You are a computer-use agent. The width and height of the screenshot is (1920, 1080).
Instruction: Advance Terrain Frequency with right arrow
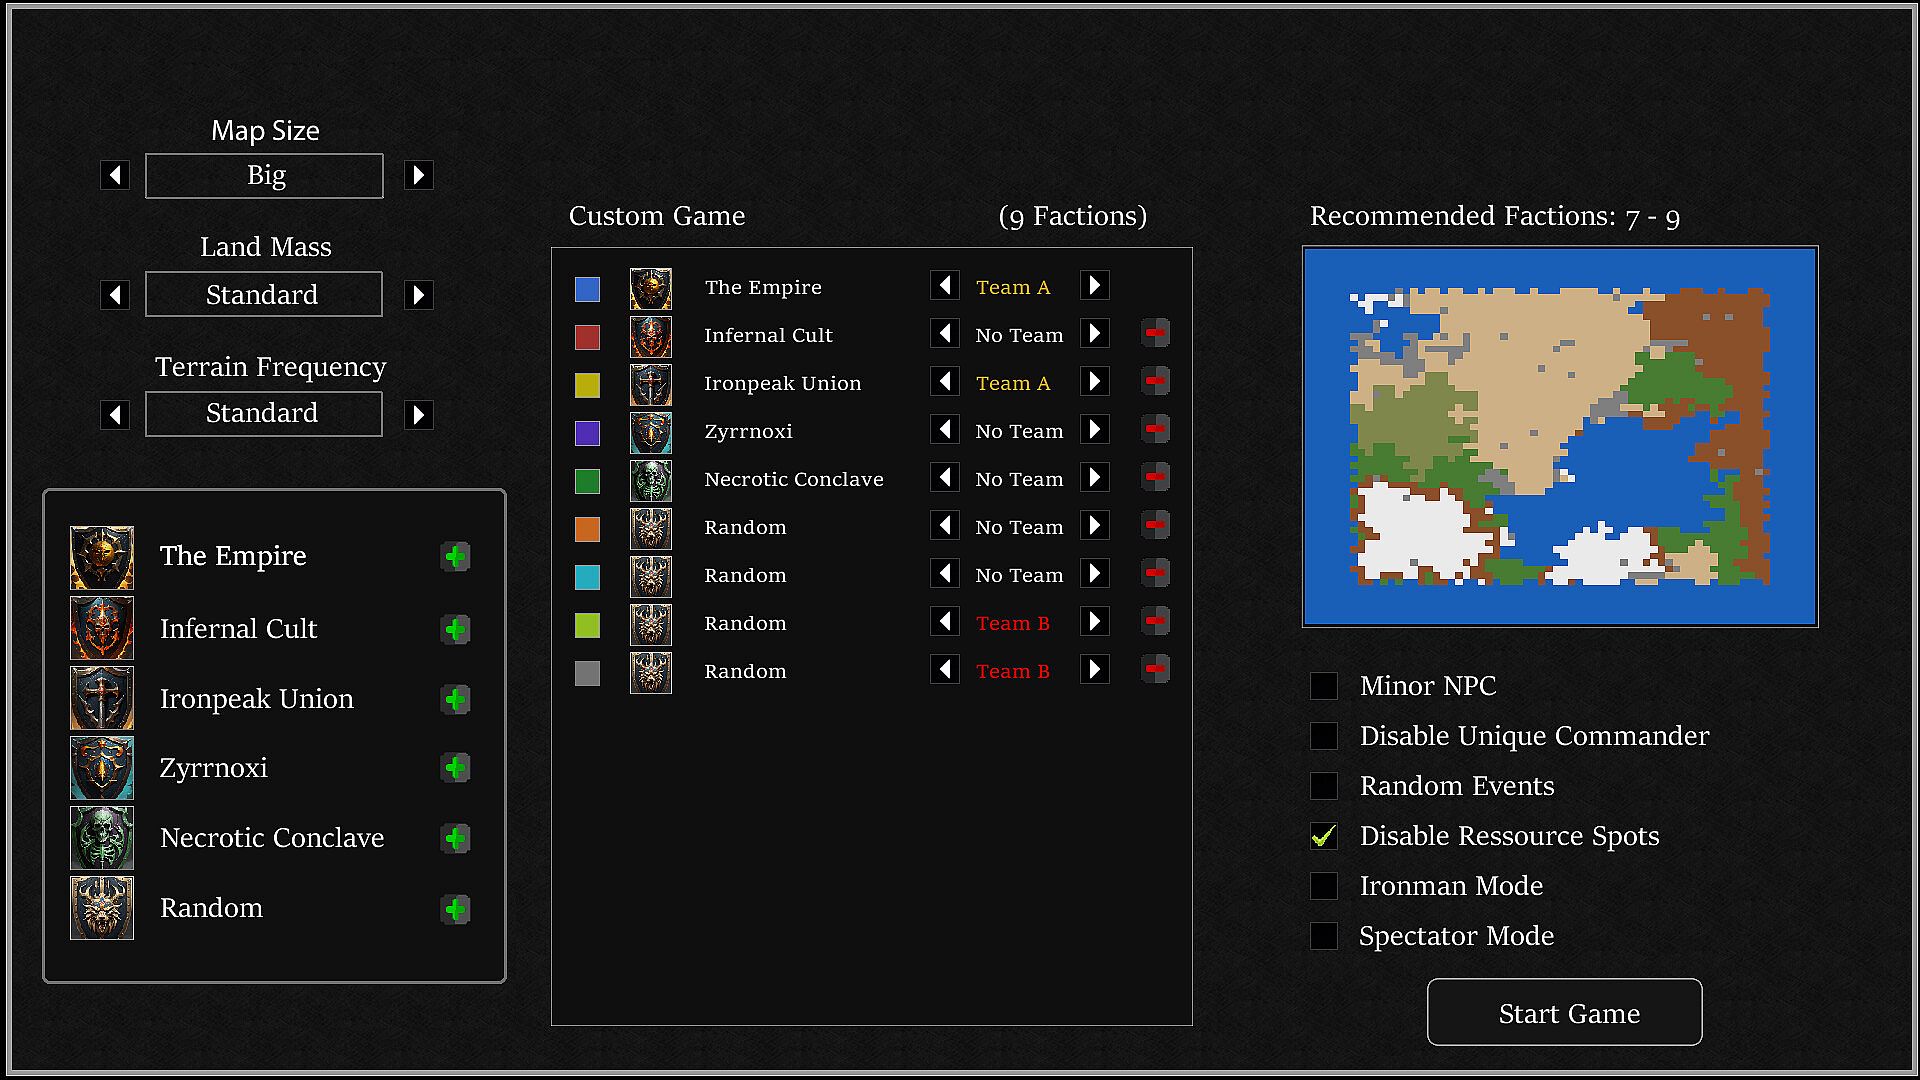(419, 414)
